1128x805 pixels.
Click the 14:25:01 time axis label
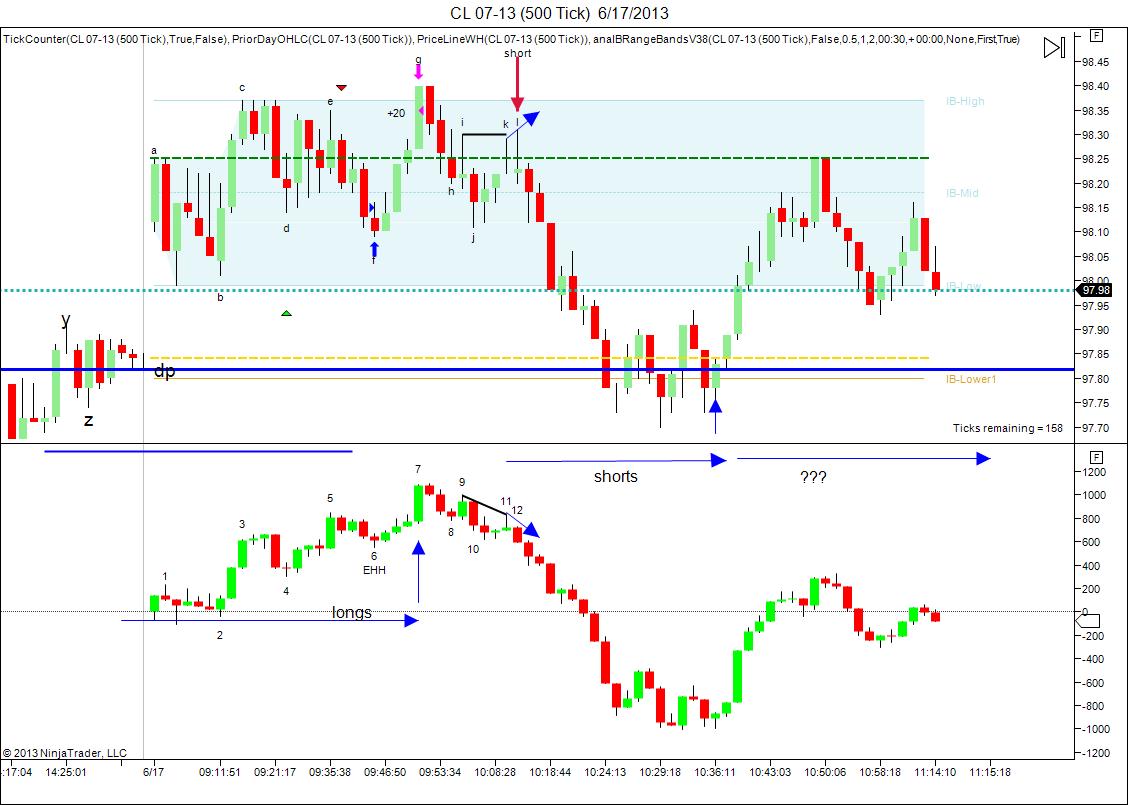tap(66, 772)
